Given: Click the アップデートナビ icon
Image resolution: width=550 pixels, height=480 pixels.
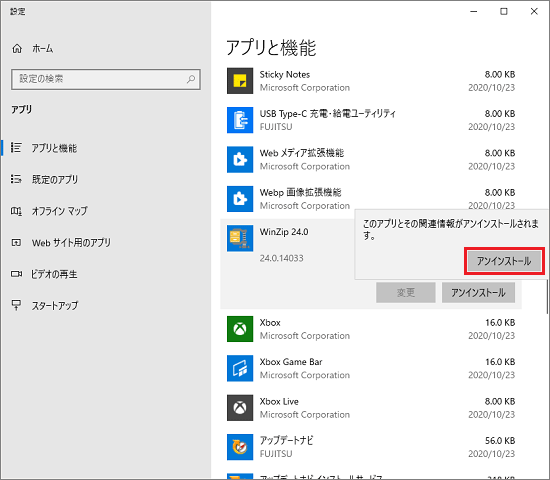Looking at the screenshot, I should pyautogui.click(x=240, y=447).
